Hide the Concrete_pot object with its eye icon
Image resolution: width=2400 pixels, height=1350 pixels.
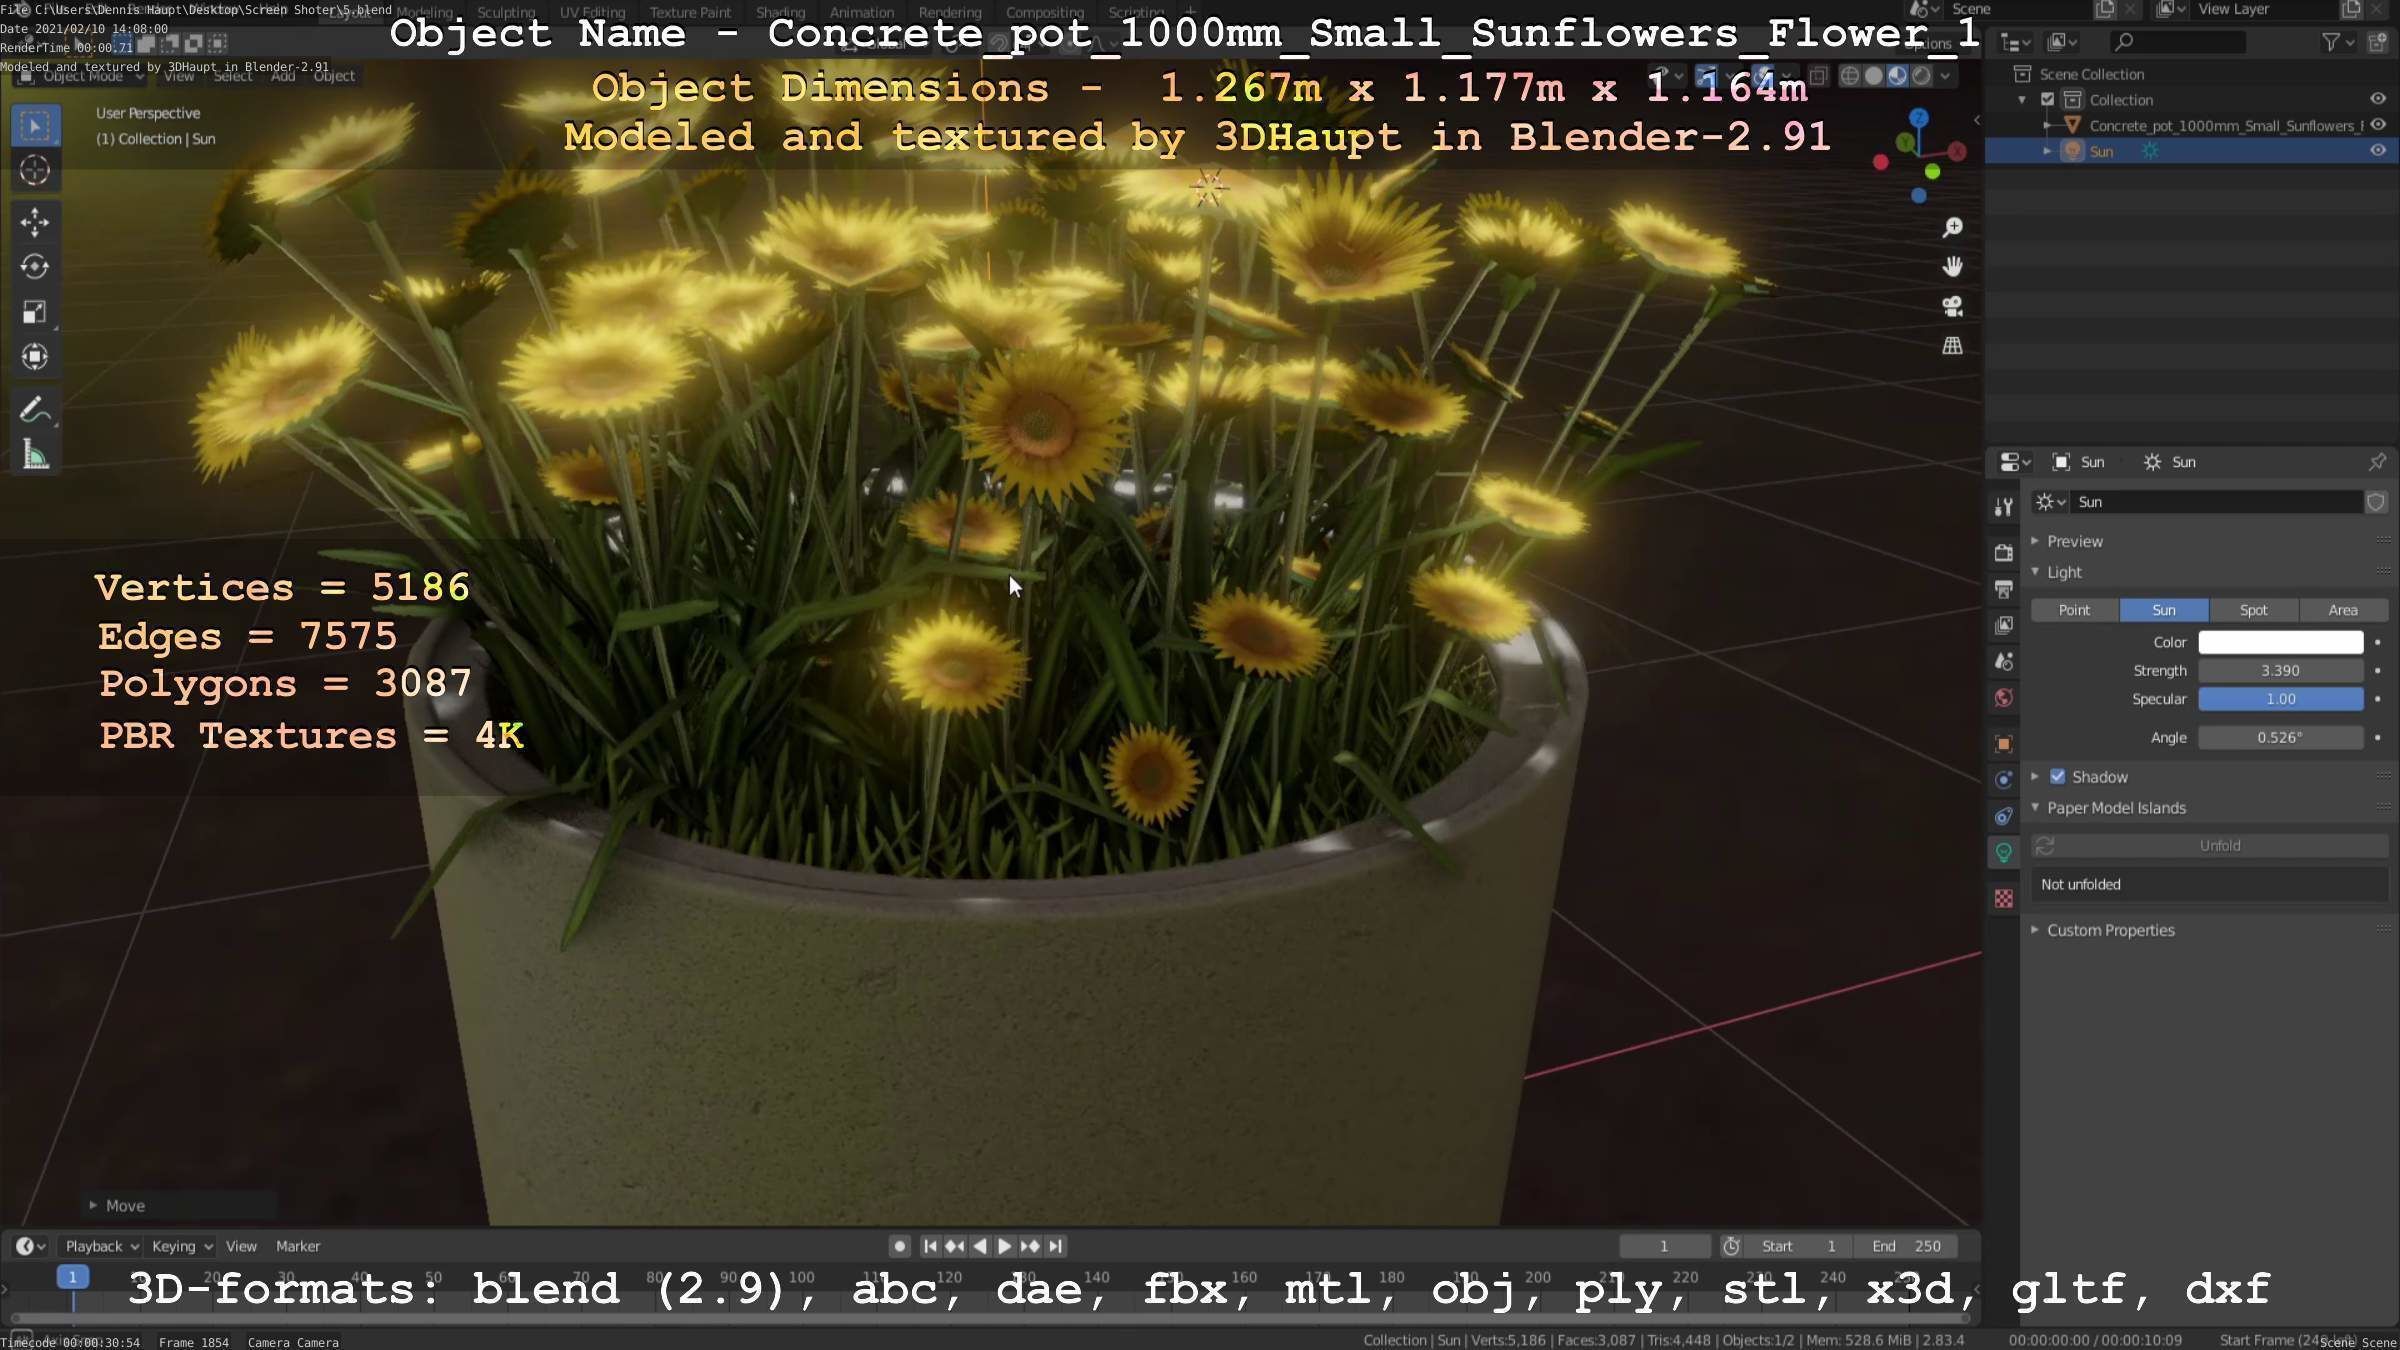[x=2378, y=125]
